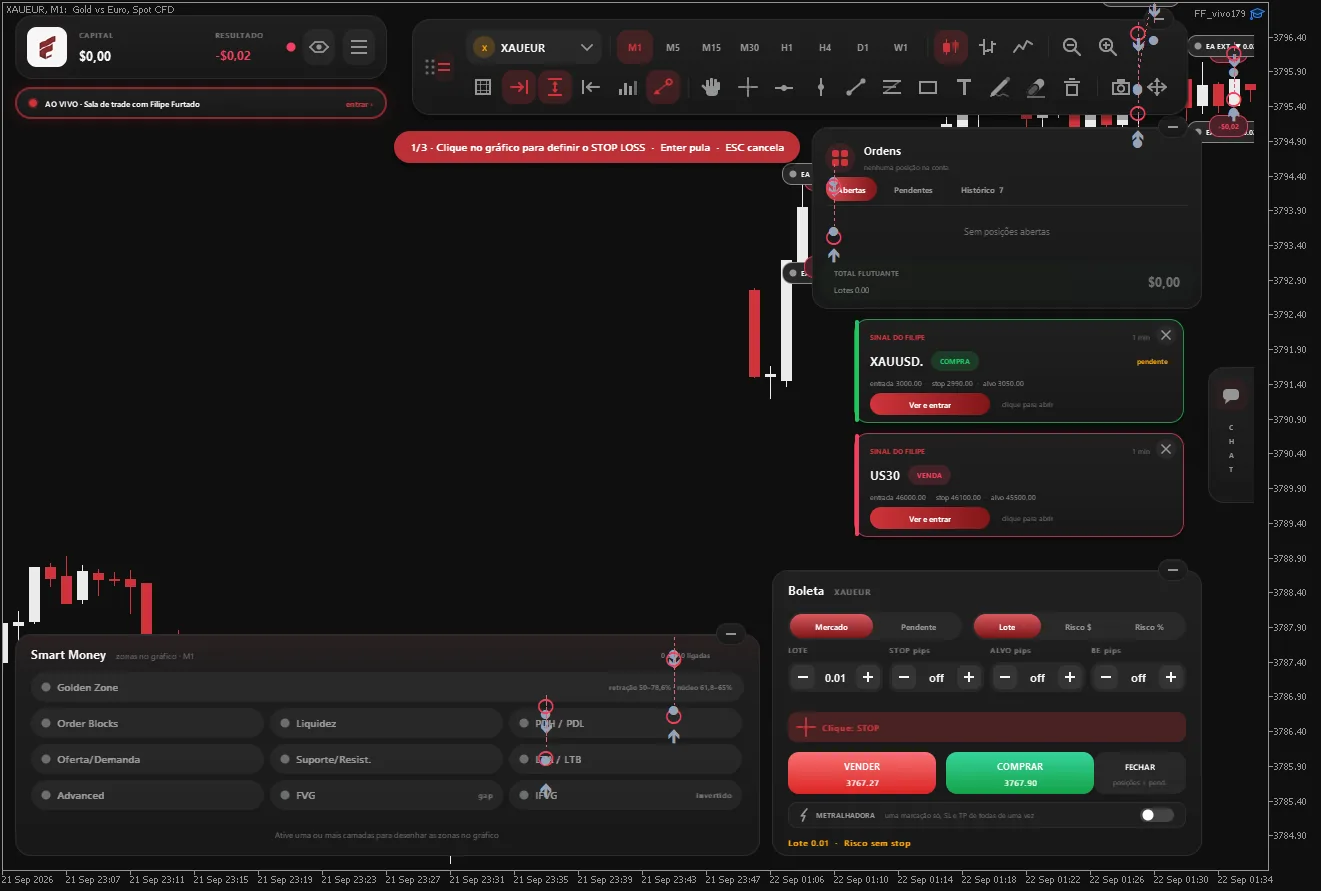Viewport: 1321px width, 891px height.
Task: Toggle capital visibility eye icon
Action: click(x=319, y=47)
